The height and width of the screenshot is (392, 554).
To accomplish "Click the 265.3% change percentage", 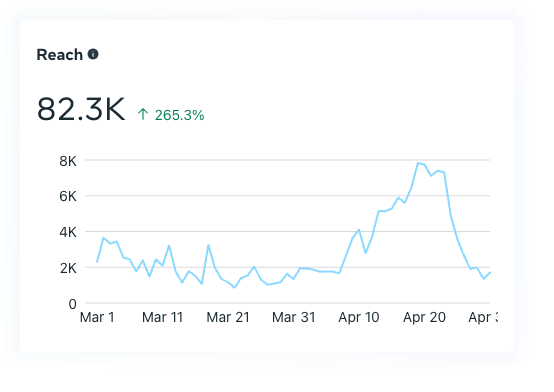I will pyautogui.click(x=179, y=115).
